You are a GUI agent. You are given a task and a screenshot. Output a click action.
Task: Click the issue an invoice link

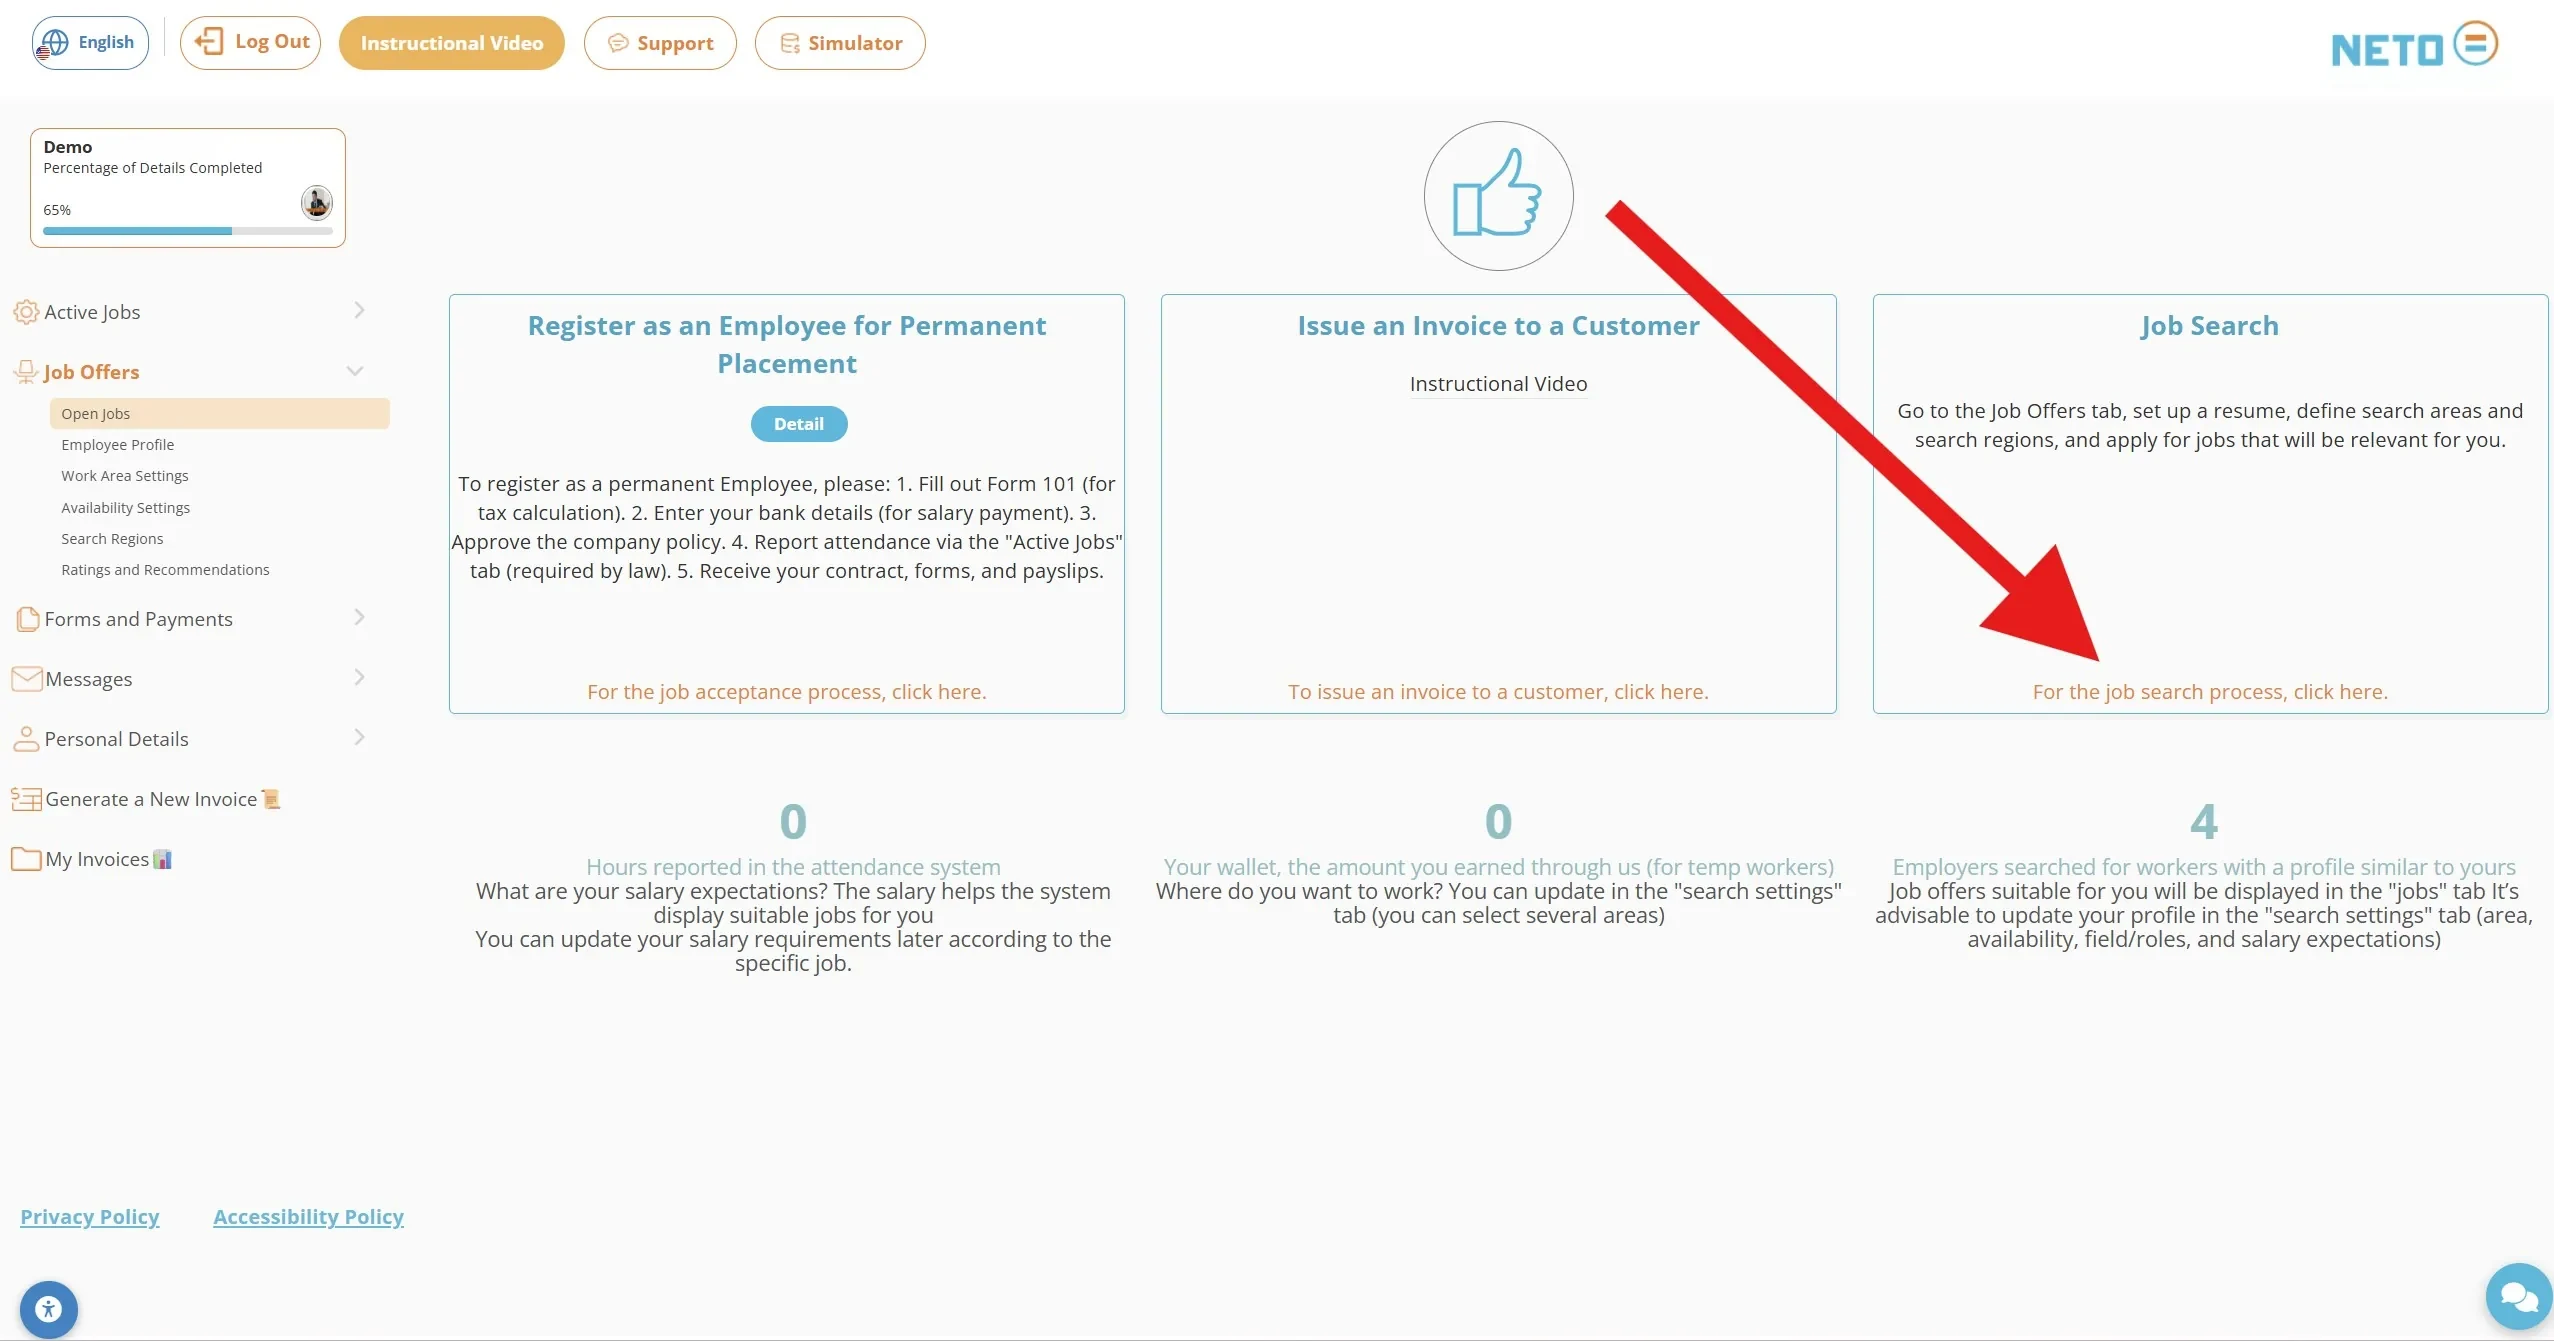[x=1498, y=692]
